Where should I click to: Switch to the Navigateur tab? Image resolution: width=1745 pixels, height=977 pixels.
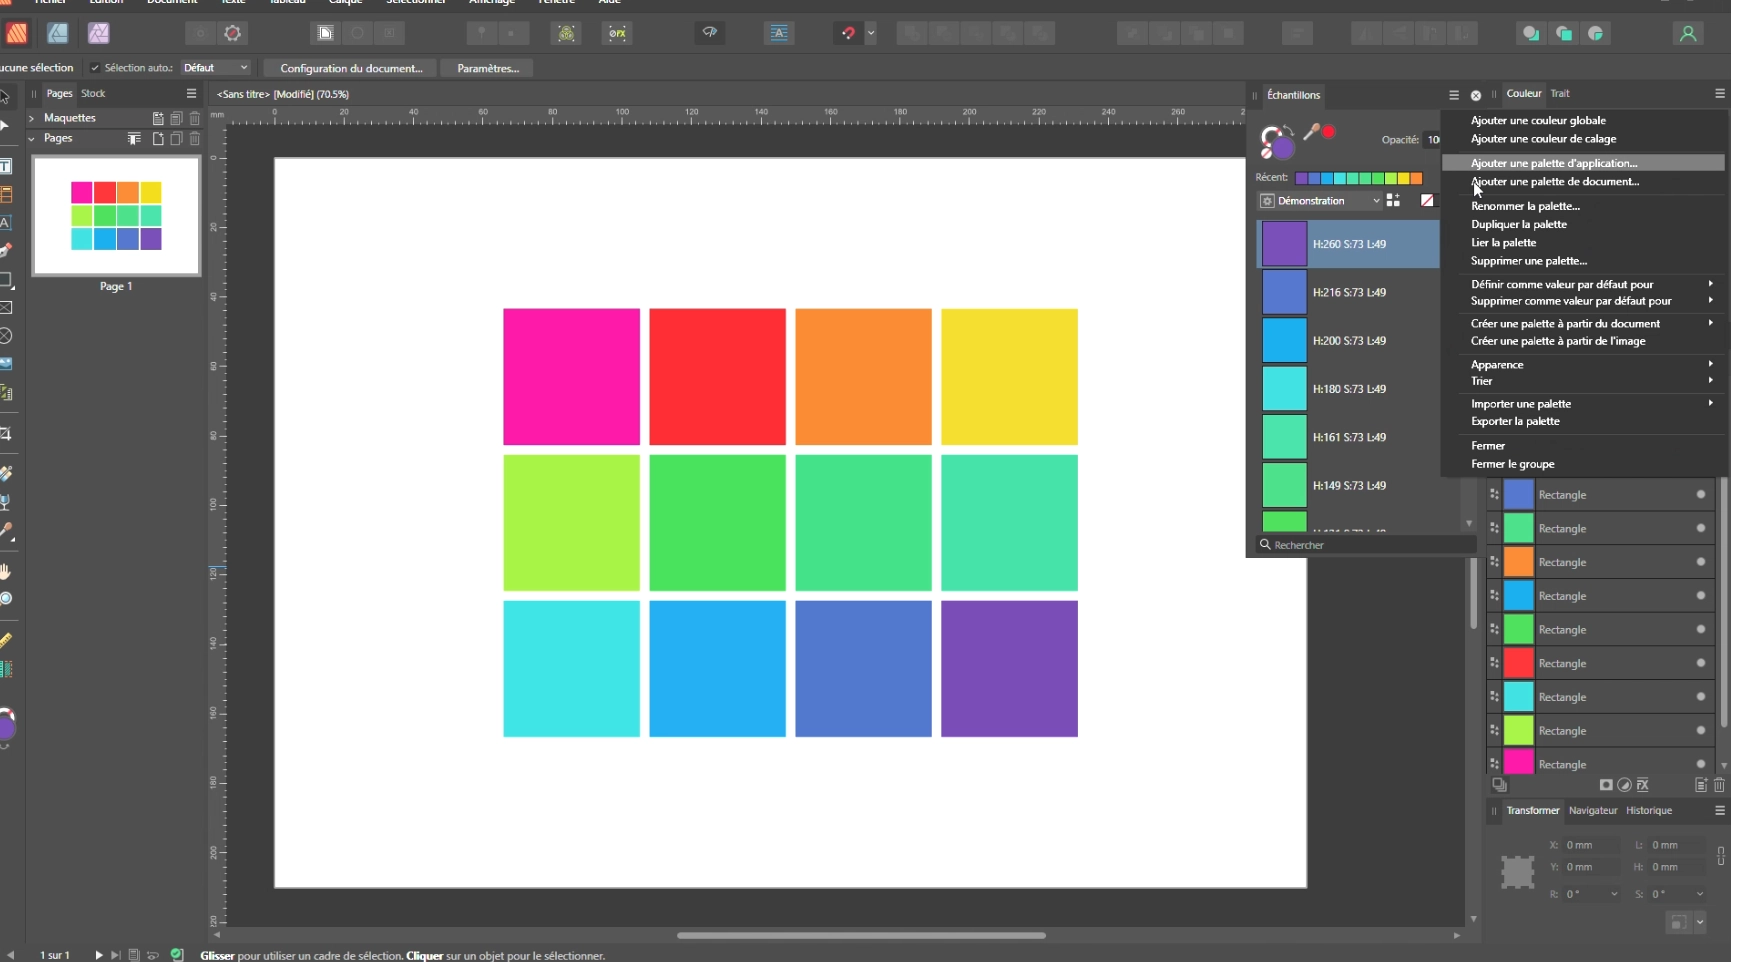click(1592, 811)
